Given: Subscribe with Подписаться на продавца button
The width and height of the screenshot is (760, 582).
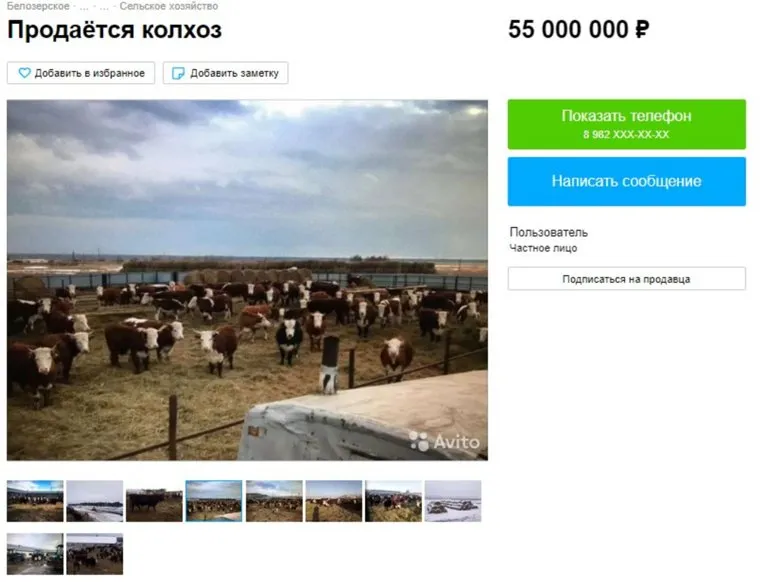Looking at the screenshot, I should (627, 279).
